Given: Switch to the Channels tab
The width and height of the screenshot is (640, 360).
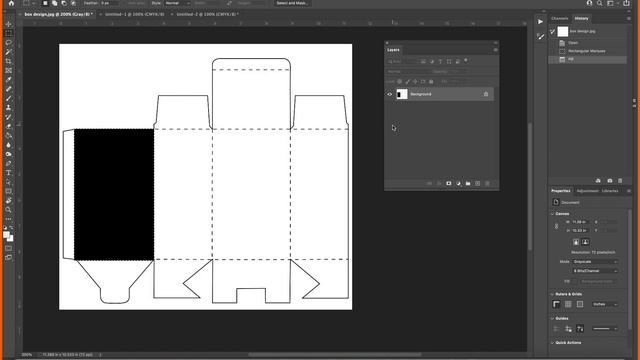Looking at the screenshot, I should coord(559,18).
